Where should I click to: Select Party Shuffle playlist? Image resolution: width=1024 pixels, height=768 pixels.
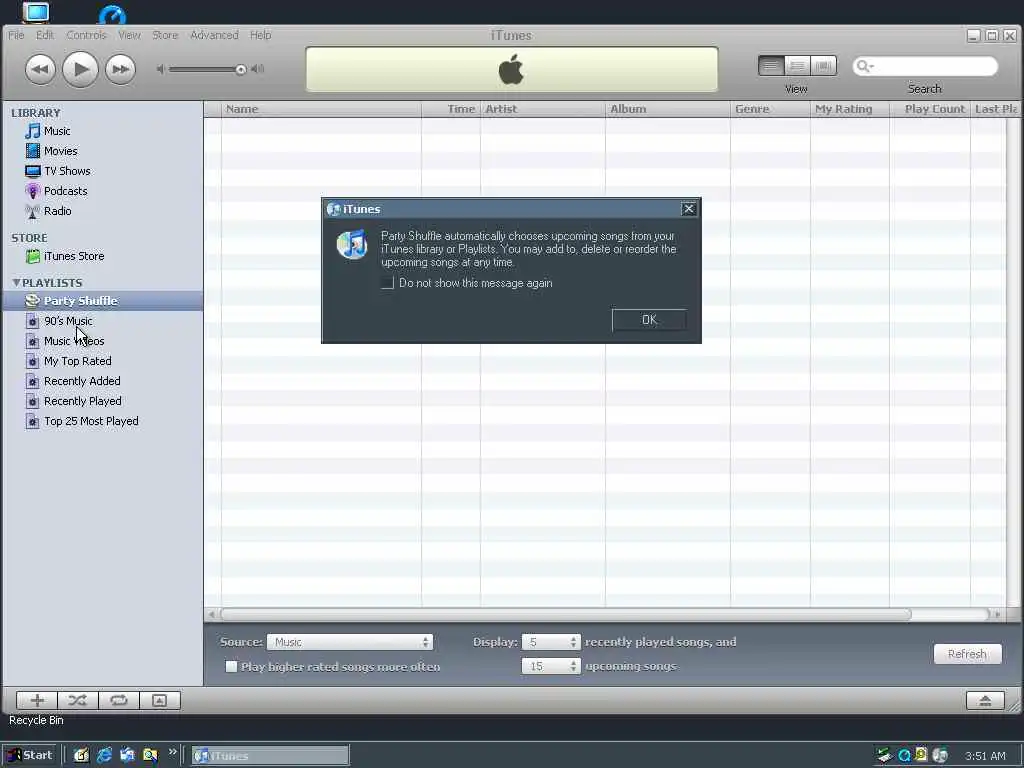103,301
